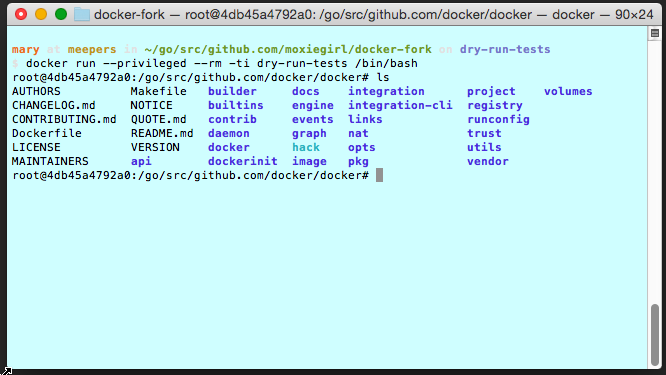Click the green zoom window button

(x=61, y=14)
